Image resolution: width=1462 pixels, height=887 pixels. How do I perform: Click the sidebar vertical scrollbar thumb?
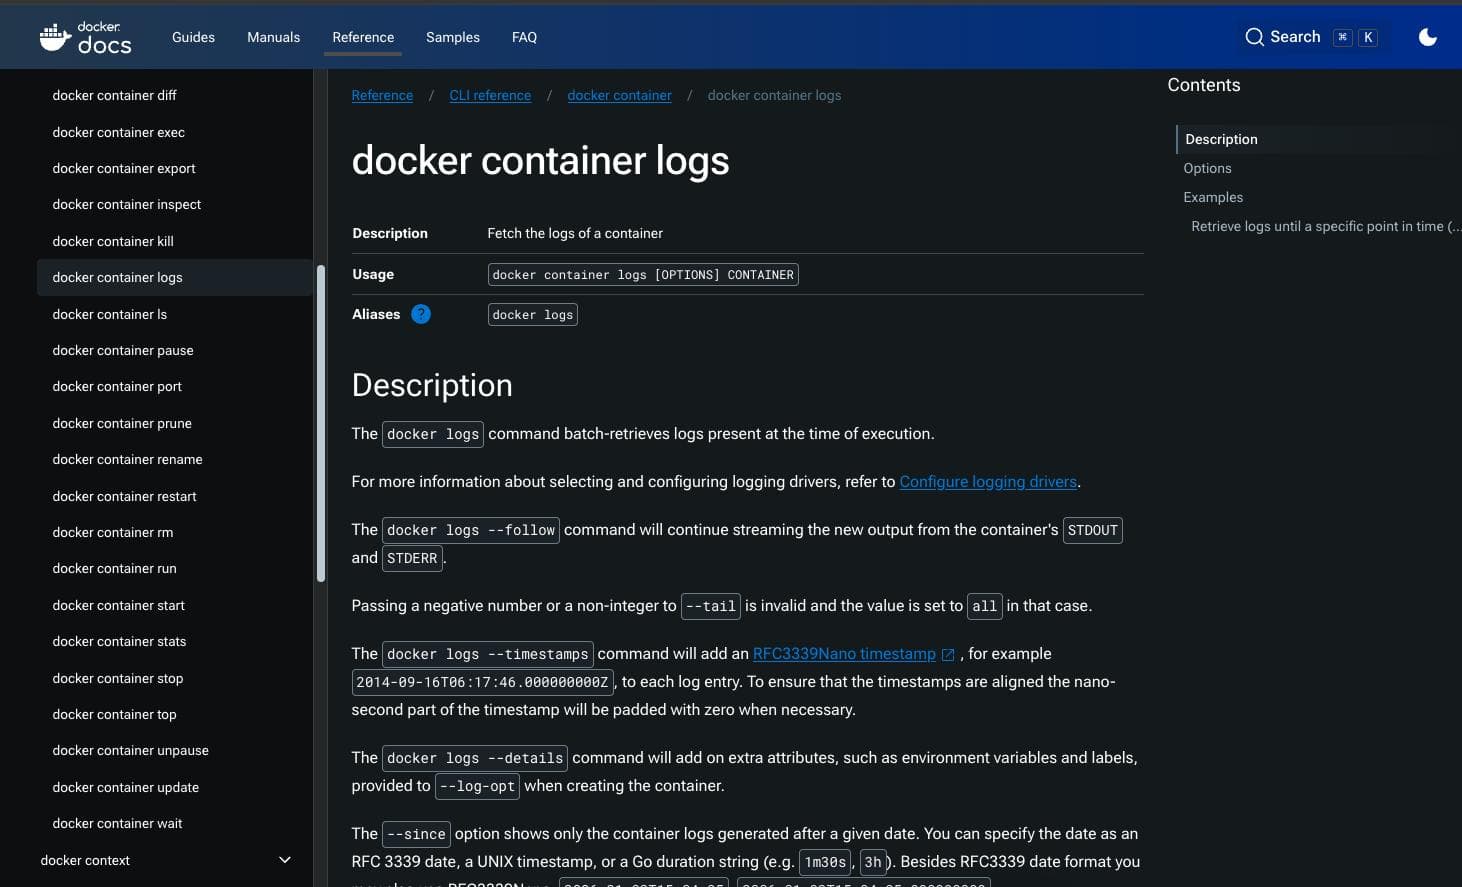click(x=321, y=423)
